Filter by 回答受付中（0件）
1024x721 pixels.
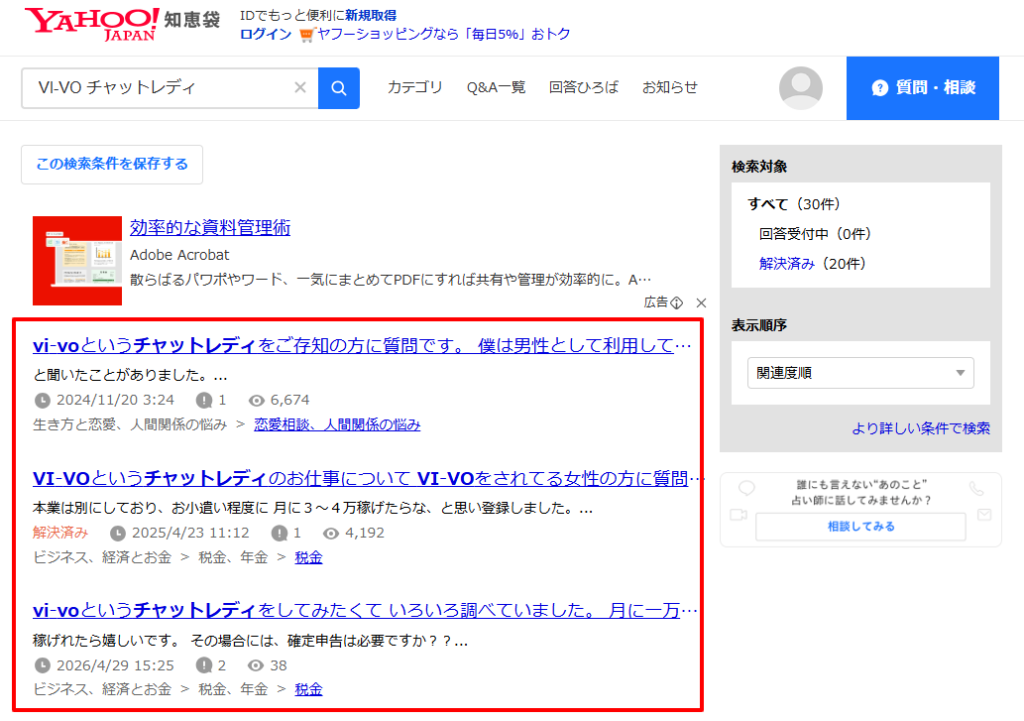point(815,234)
